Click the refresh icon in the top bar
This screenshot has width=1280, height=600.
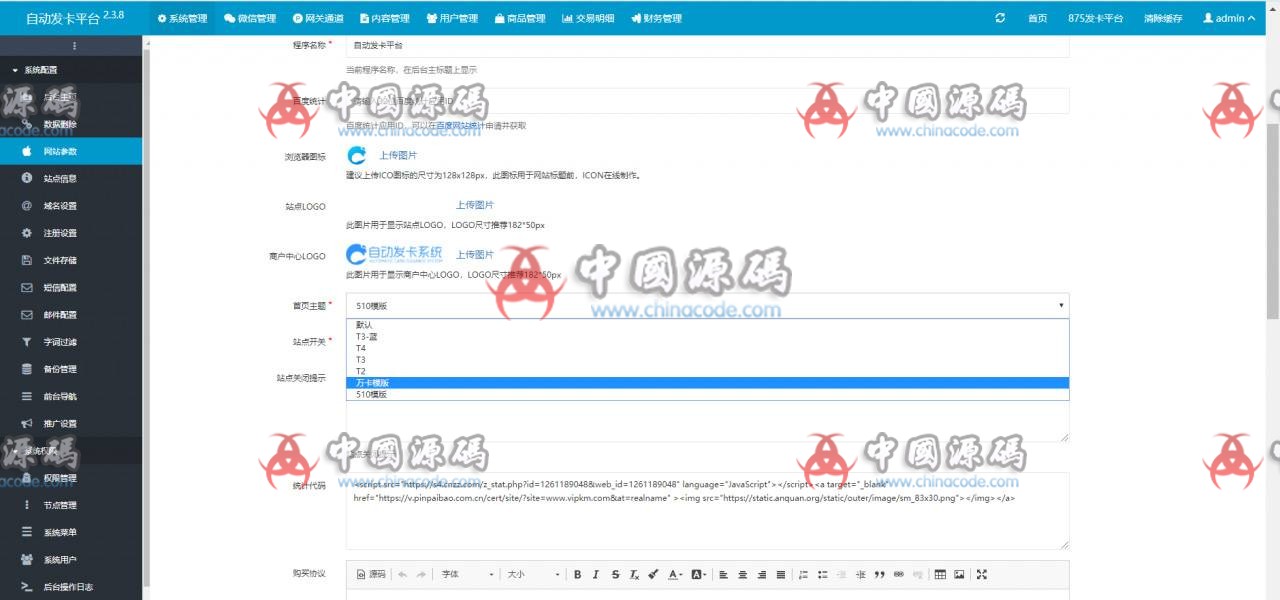(x=1000, y=18)
